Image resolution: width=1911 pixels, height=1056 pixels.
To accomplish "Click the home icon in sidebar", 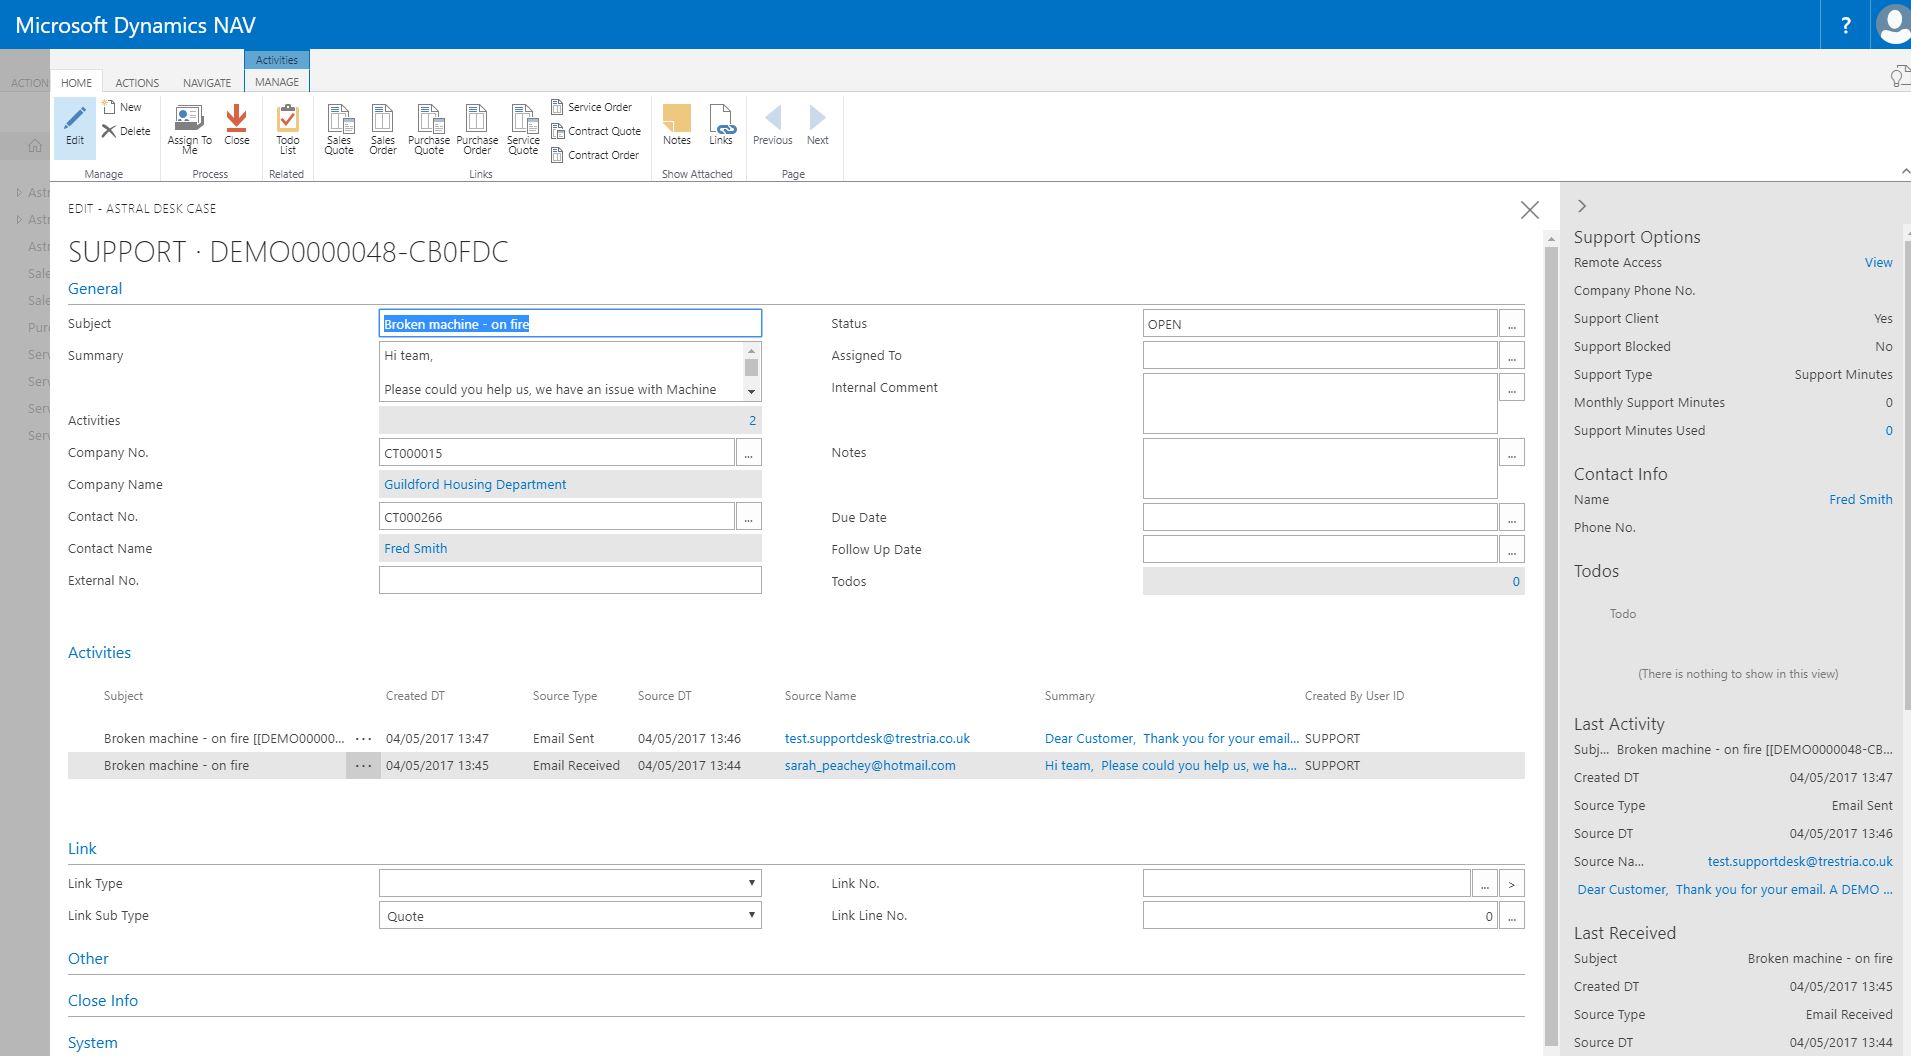I will tap(35, 146).
